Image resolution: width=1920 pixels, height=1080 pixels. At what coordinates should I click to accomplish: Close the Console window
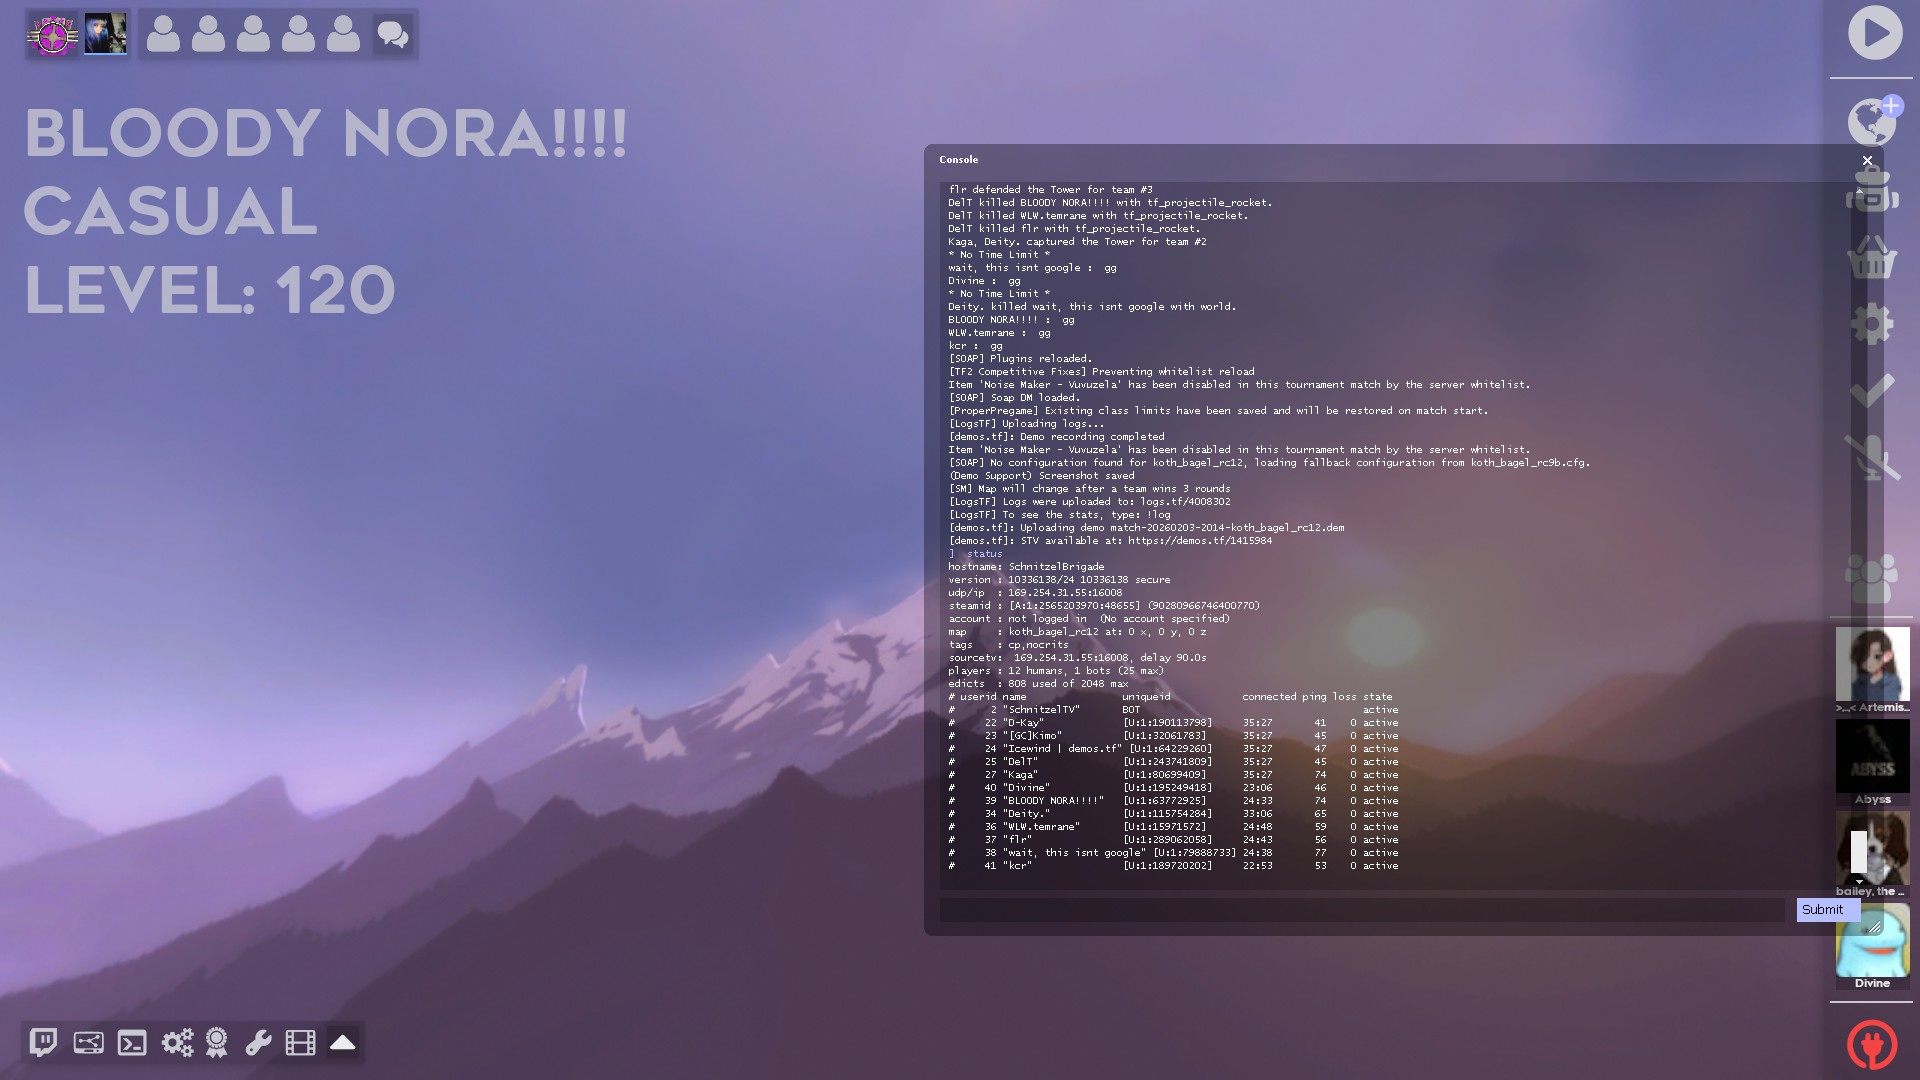click(x=1867, y=160)
